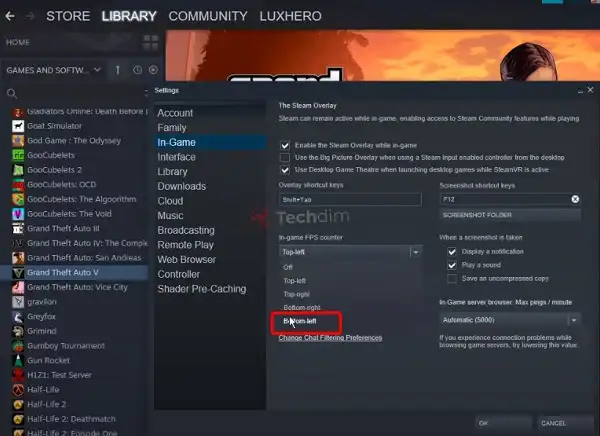Choose Bottom-right in the FPS counter list
The height and width of the screenshot is (436, 600).
click(x=302, y=307)
